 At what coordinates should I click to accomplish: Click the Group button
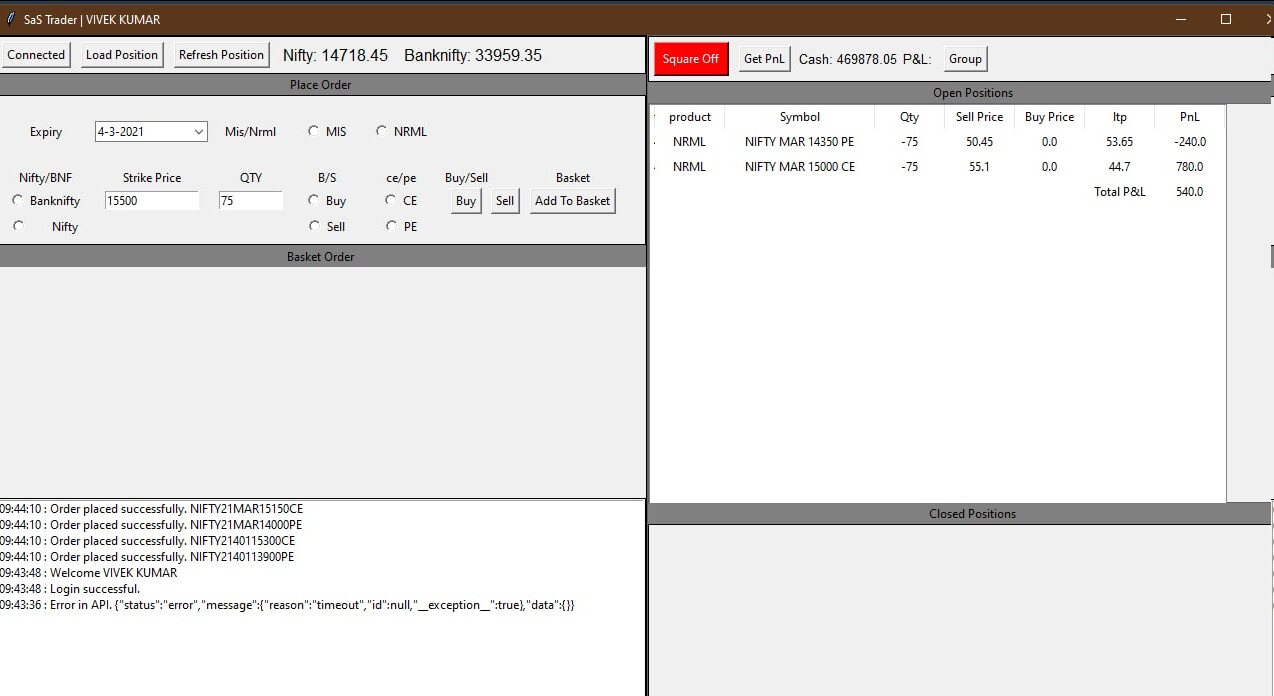coord(965,59)
